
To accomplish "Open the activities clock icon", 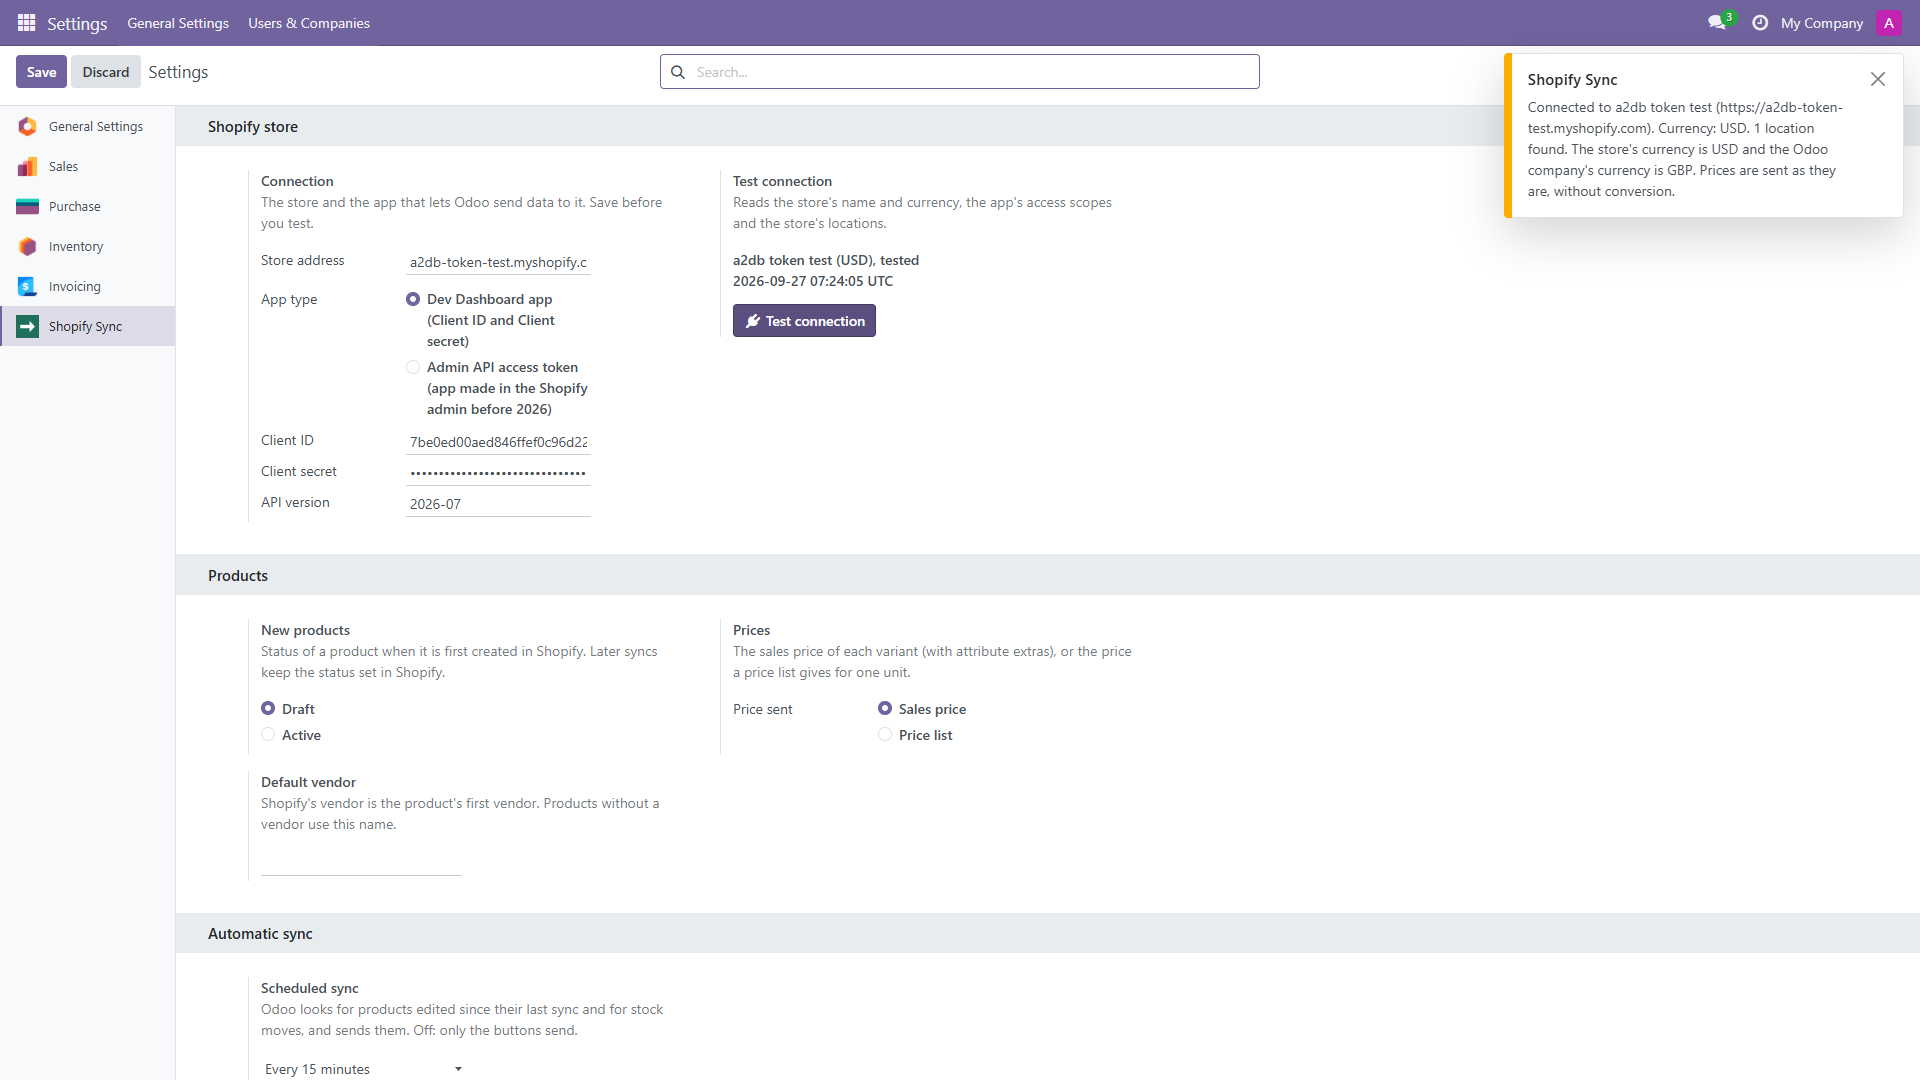I will point(1760,23).
